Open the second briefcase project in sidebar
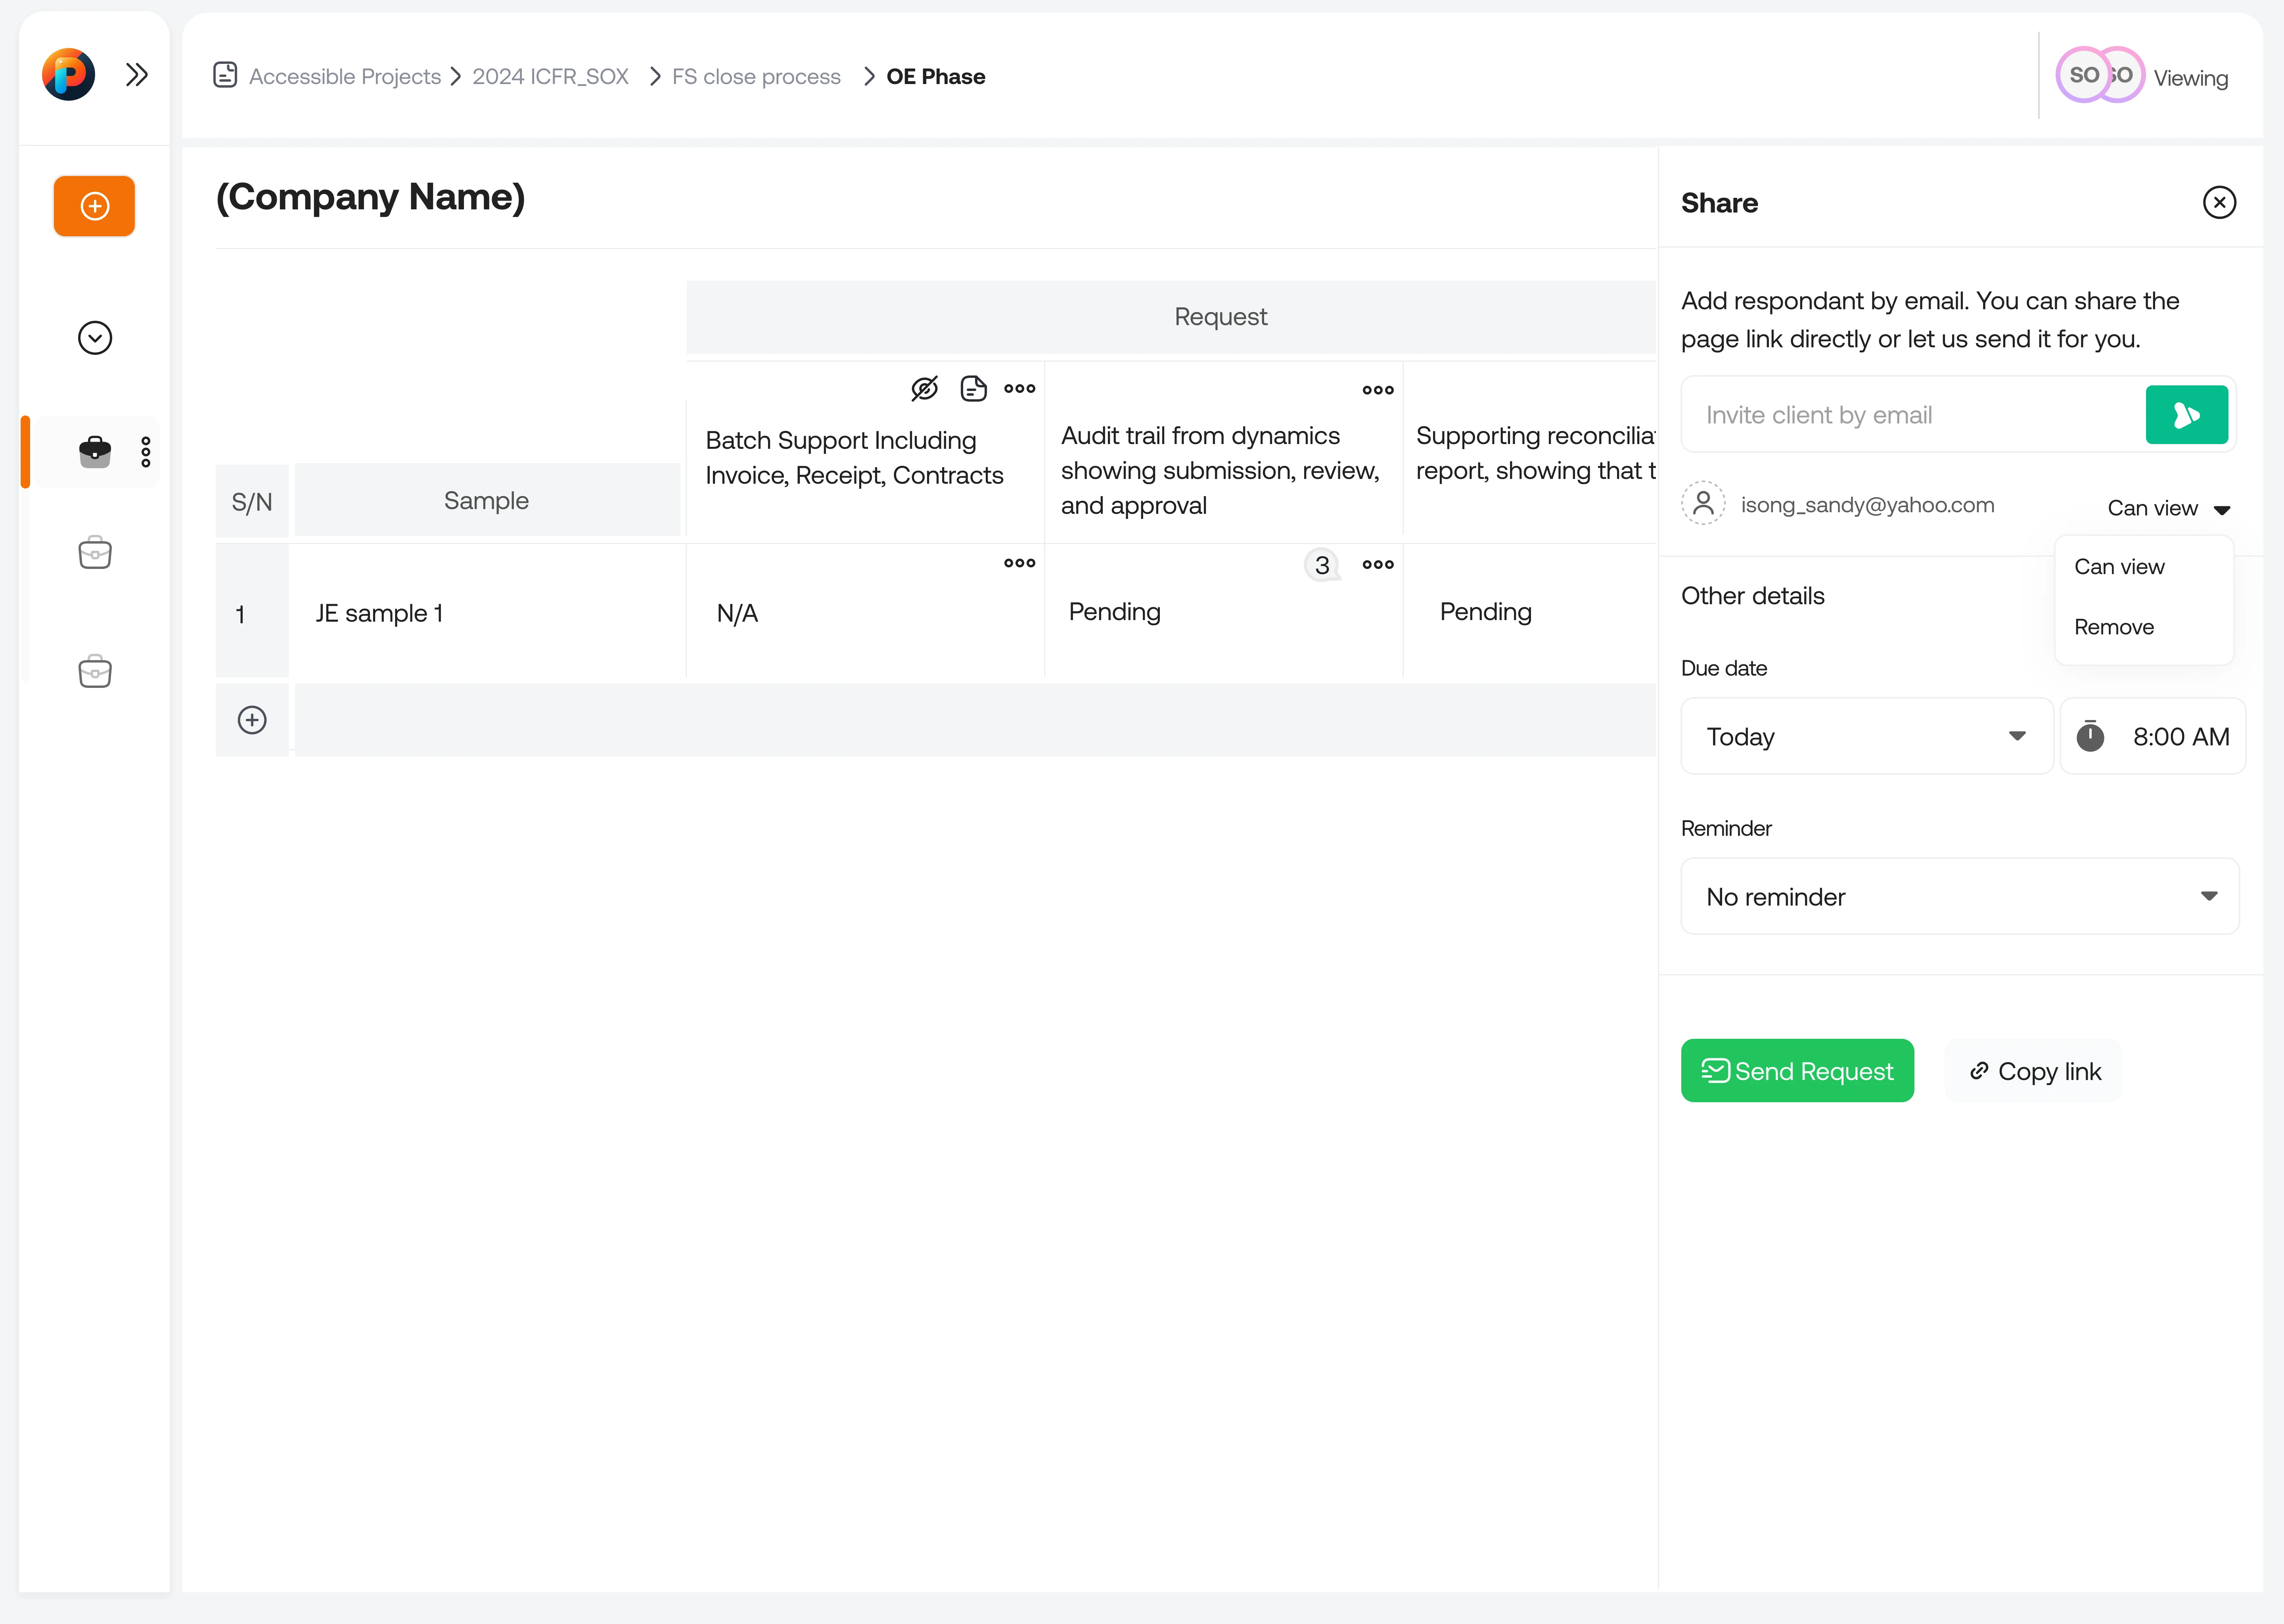This screenshot has width=2284, height=1624. pos(95,553)
